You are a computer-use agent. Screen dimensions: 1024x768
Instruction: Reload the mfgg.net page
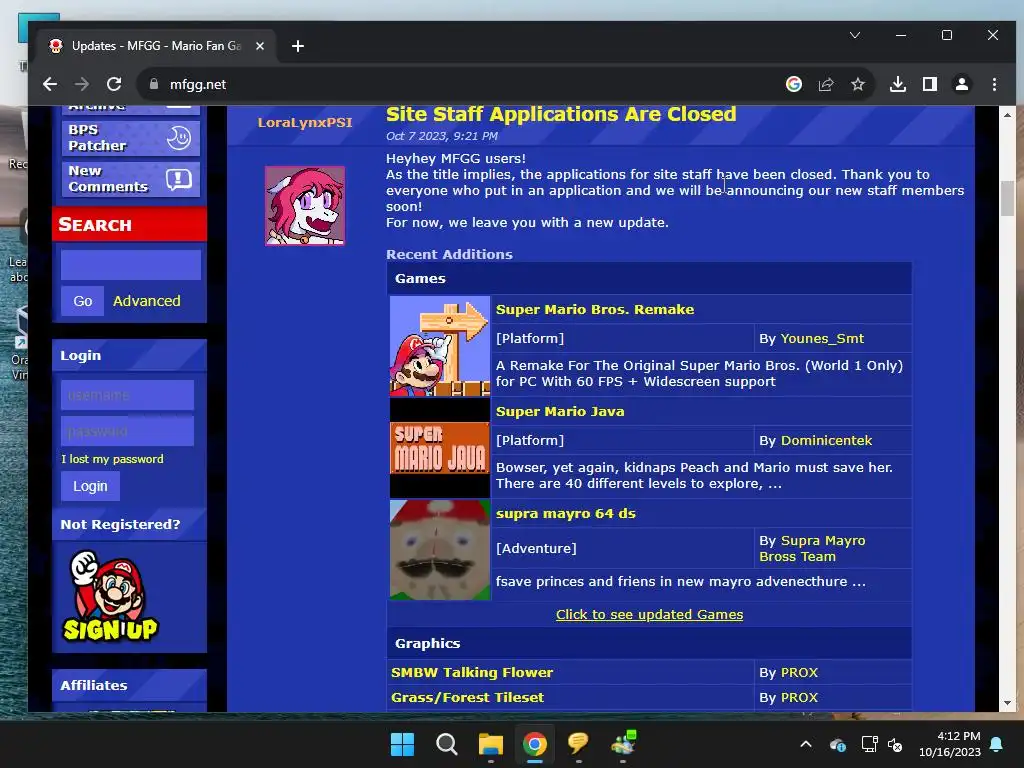tap(114, 84)
